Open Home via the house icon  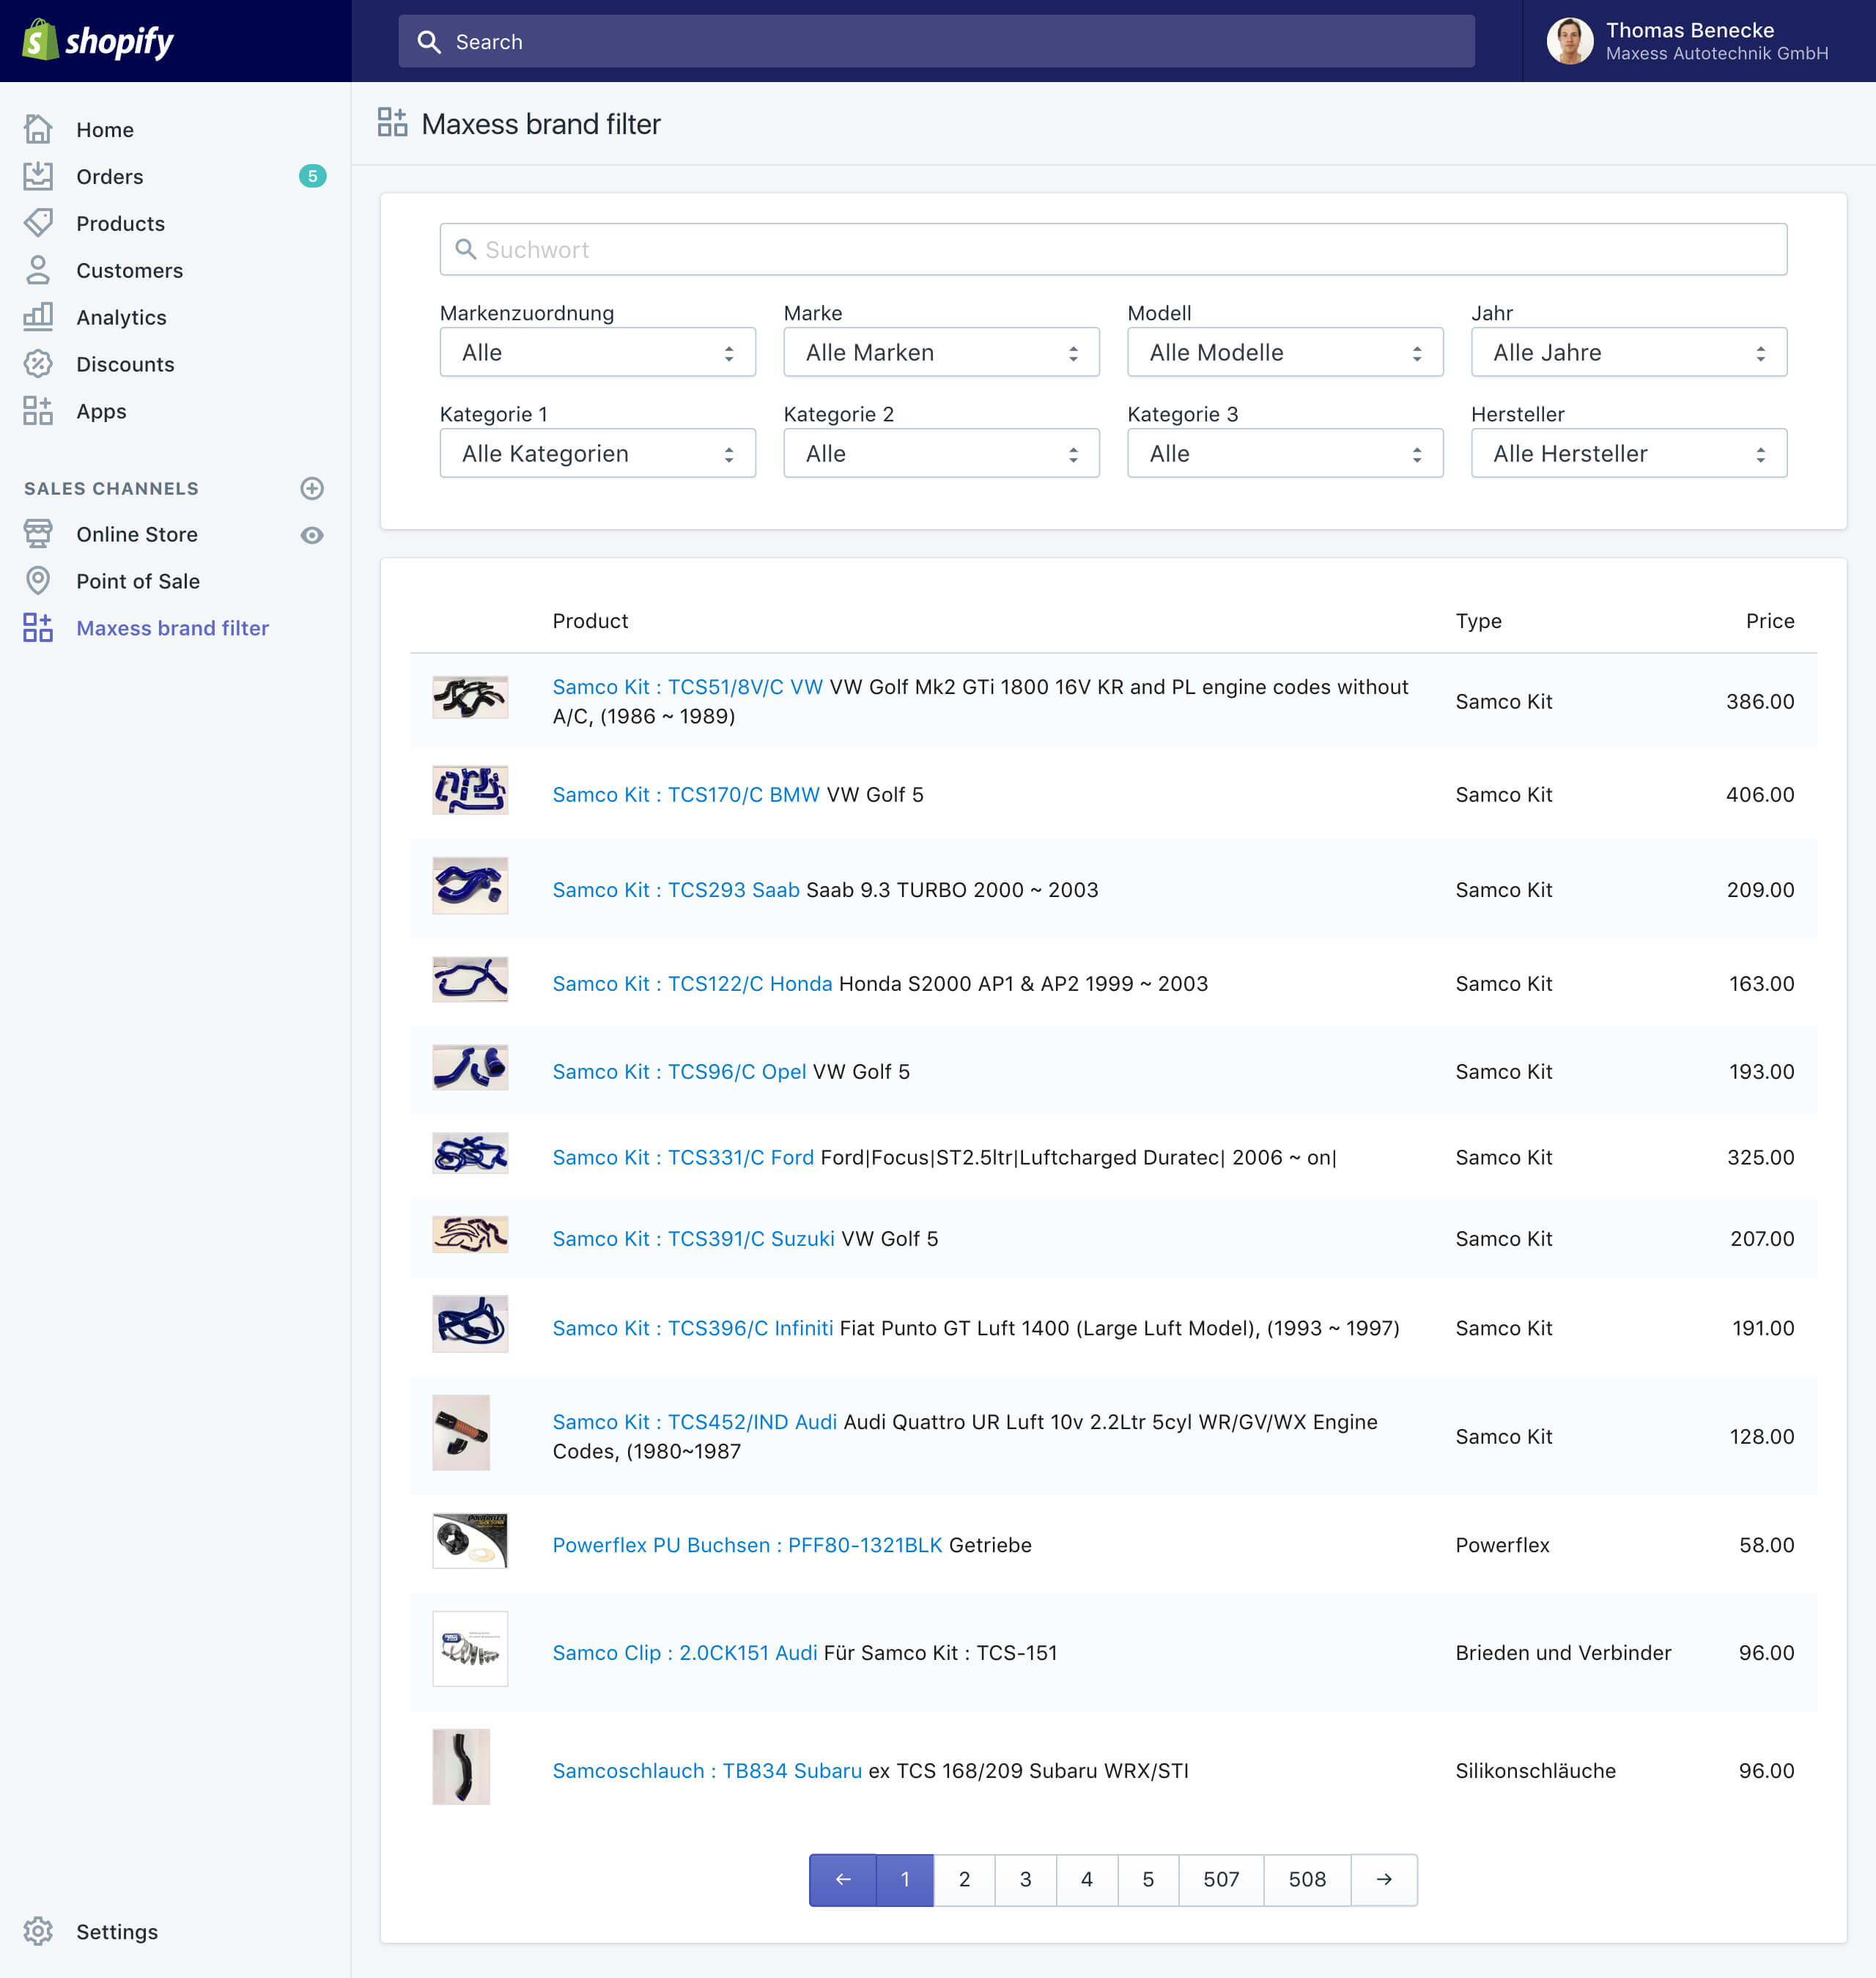point(38,129)
